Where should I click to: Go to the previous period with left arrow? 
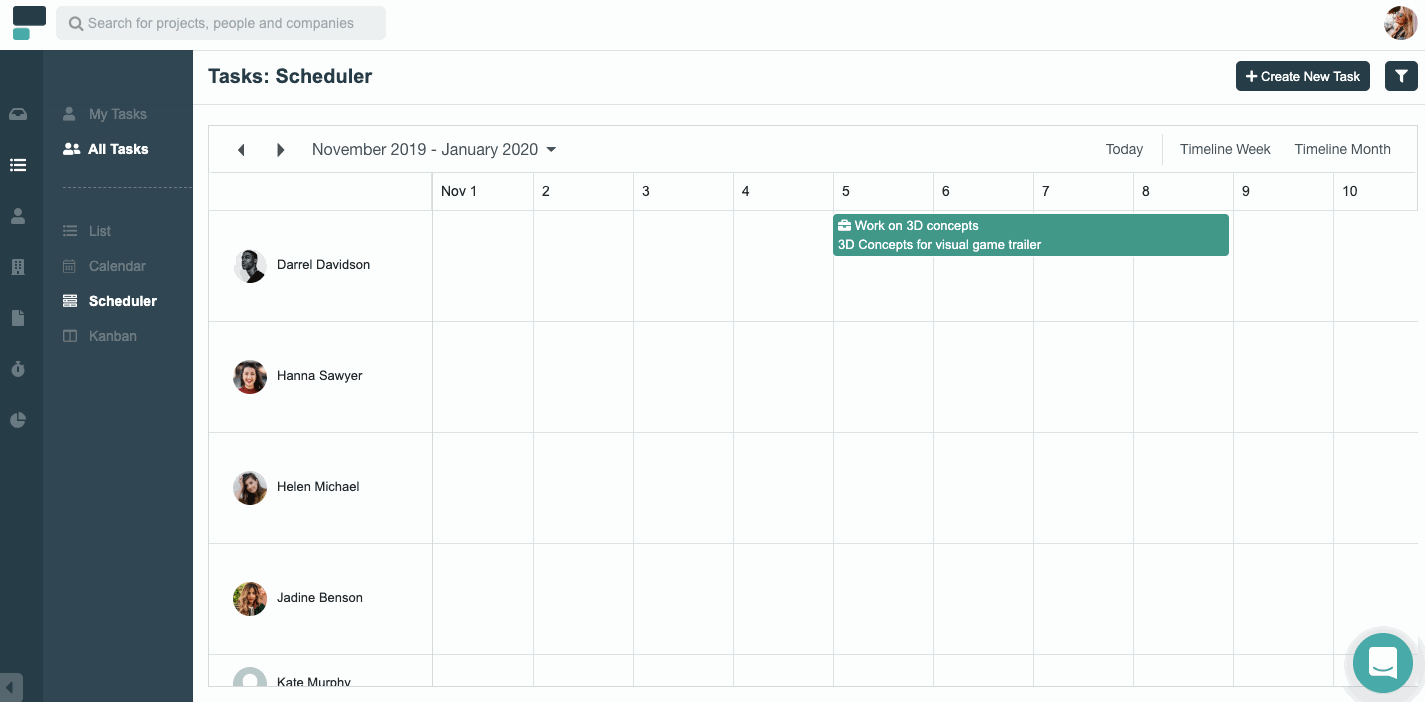[241, 150]
